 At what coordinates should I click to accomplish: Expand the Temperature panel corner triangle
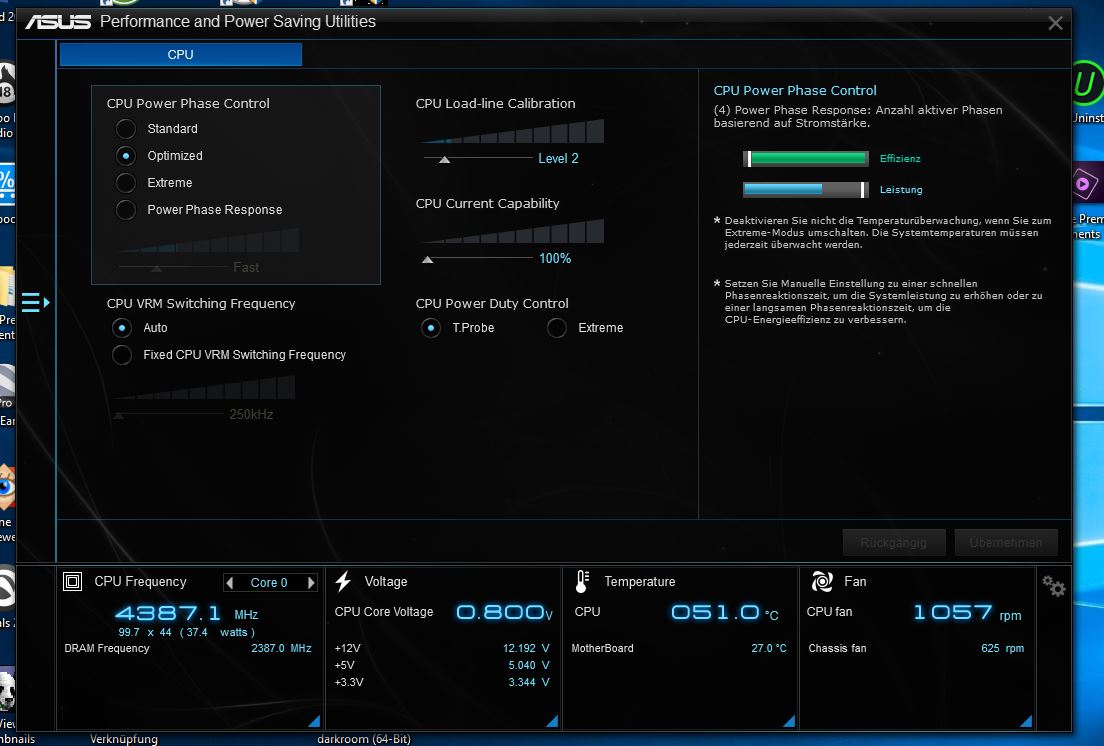tap(788, 721)
